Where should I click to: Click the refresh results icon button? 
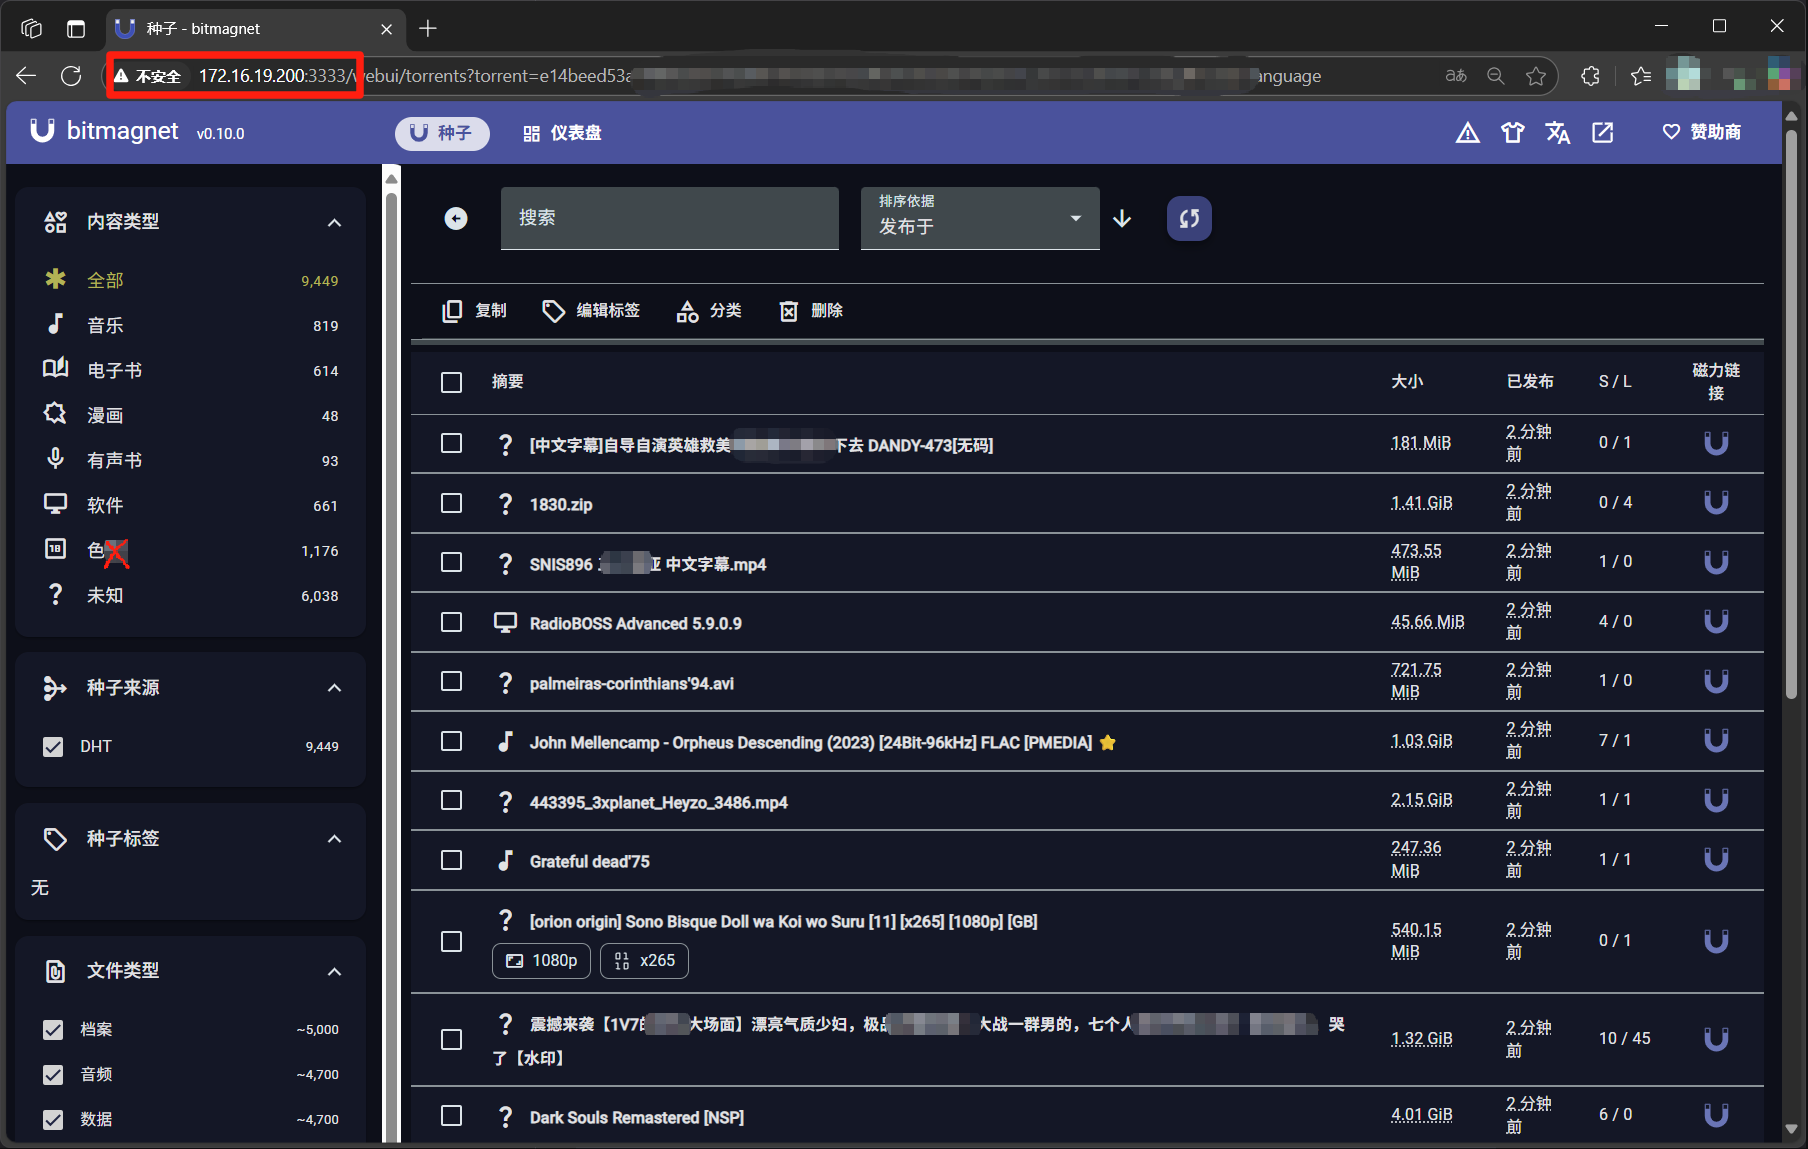(x=1189, y=219)
